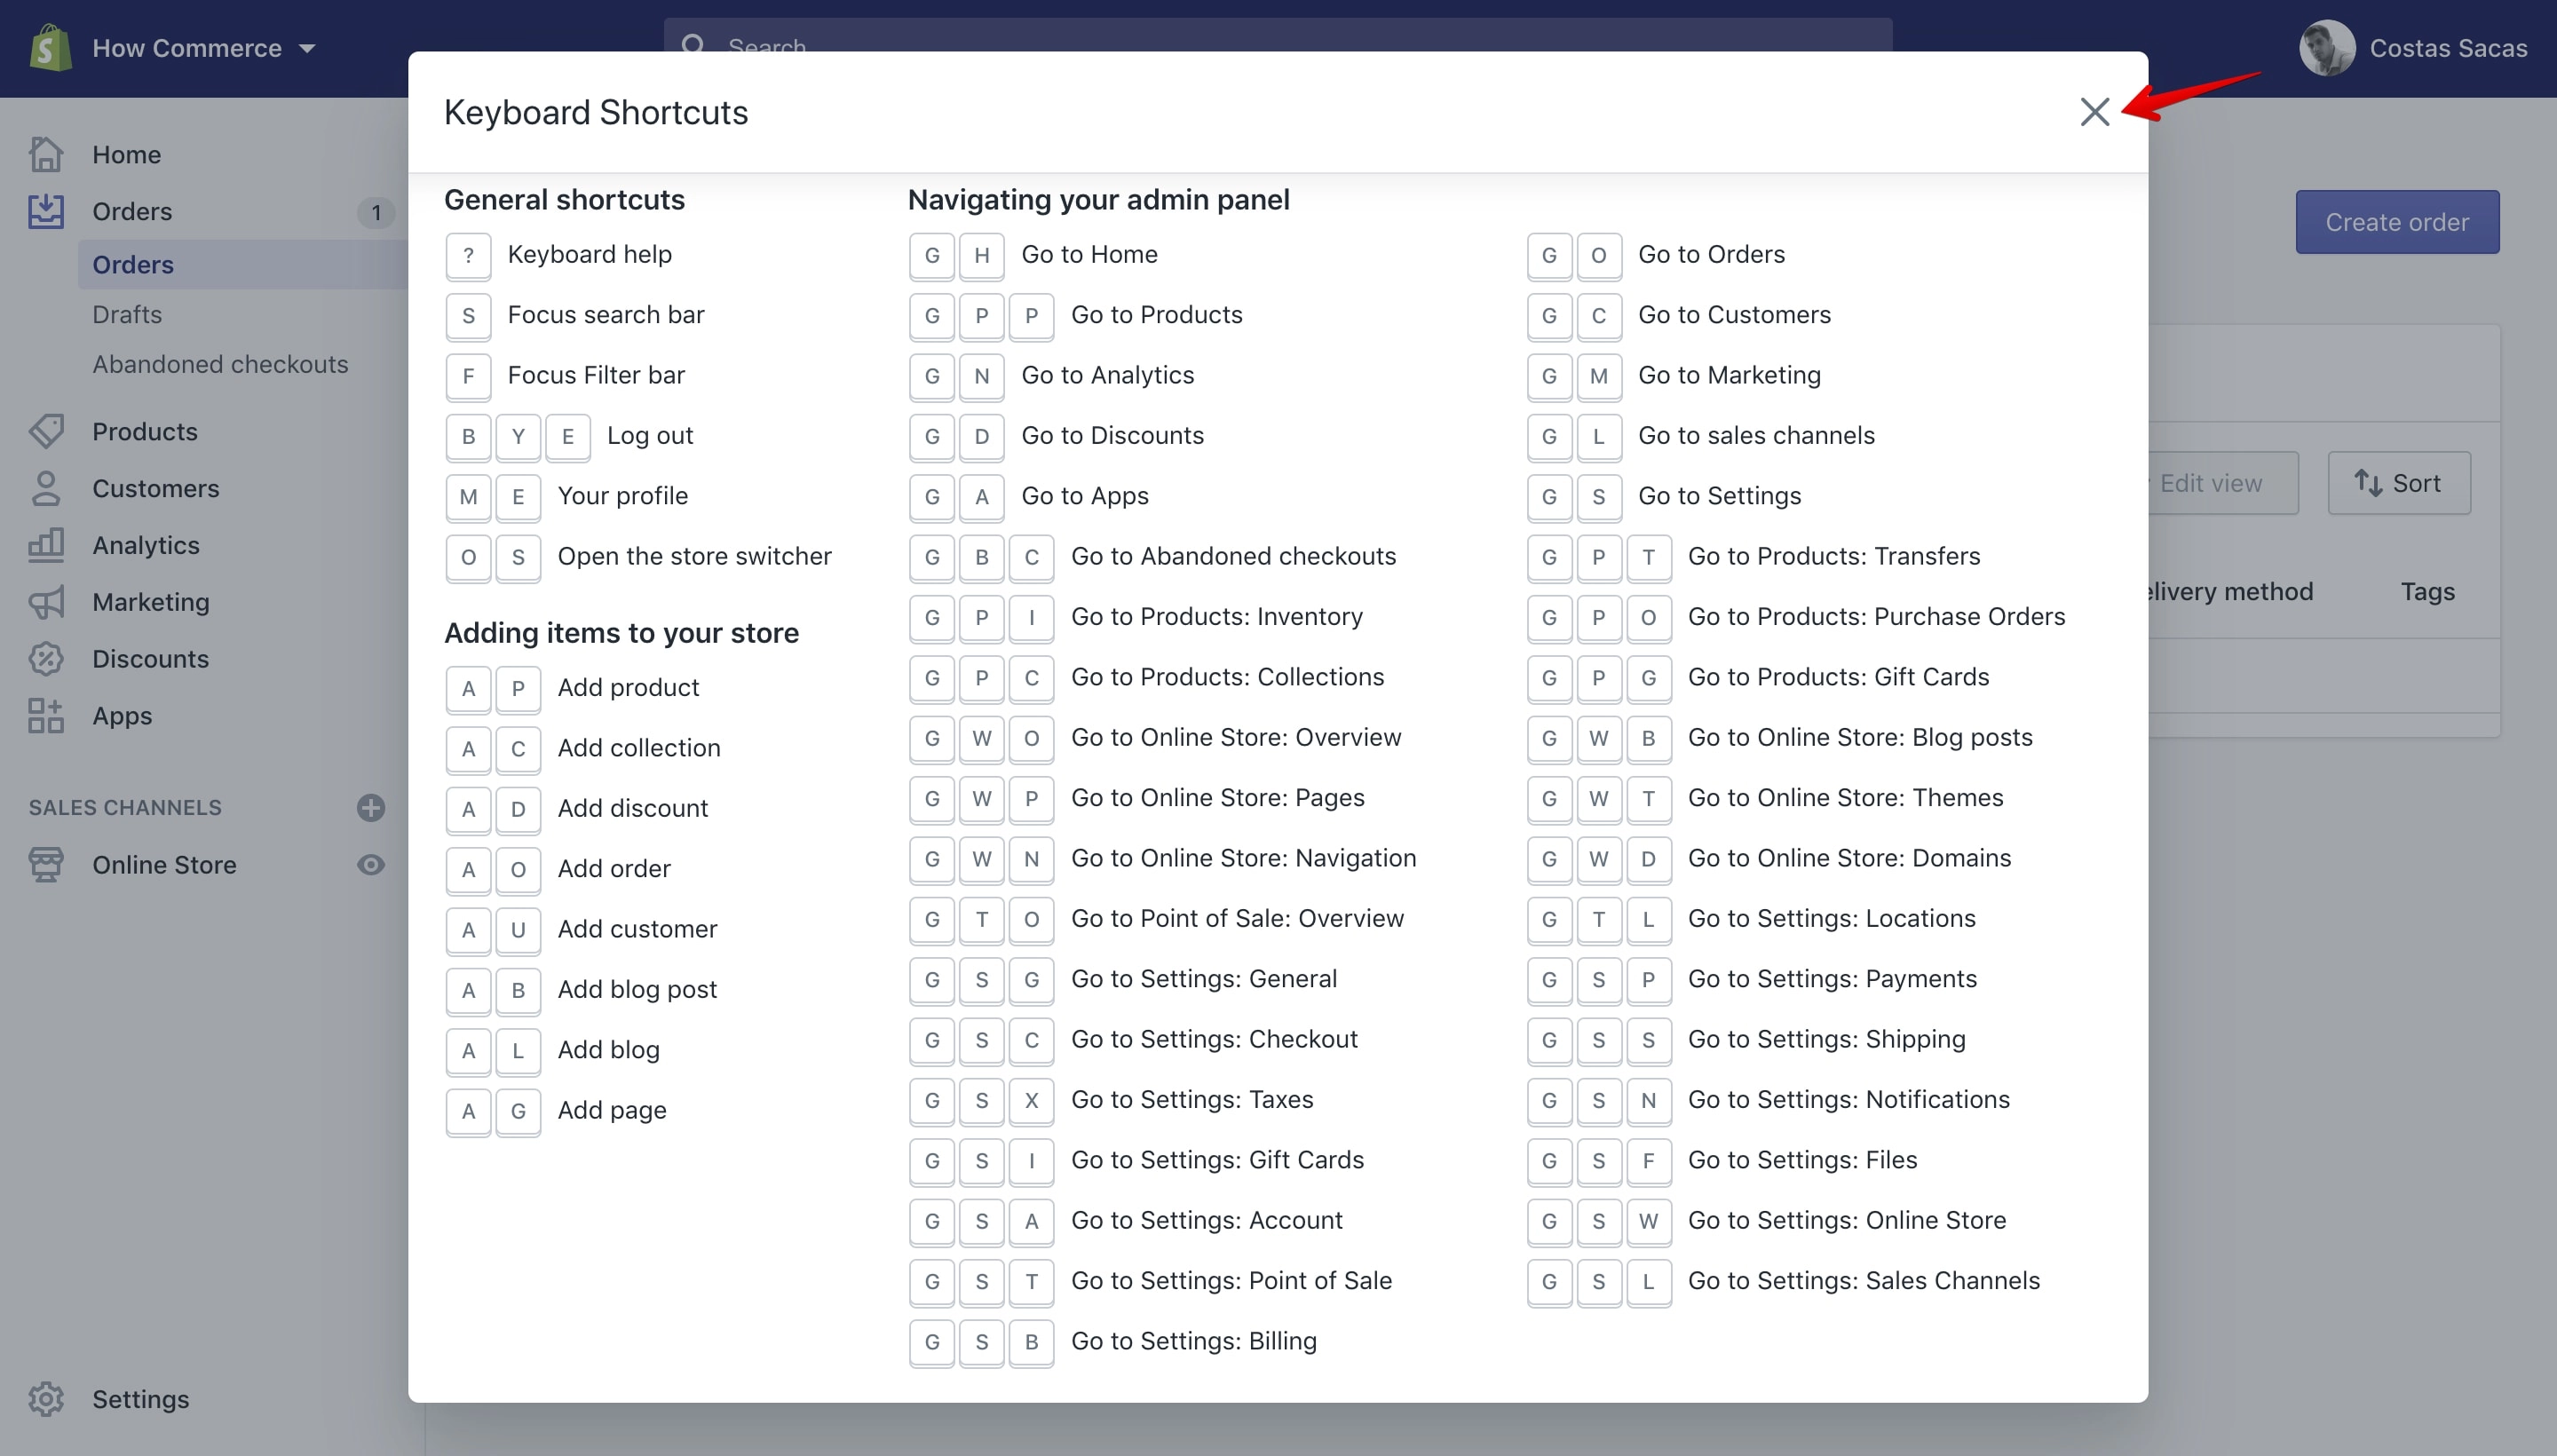Click the Settings gear icon
2557x1456 pixels.
coord(46,1399)
